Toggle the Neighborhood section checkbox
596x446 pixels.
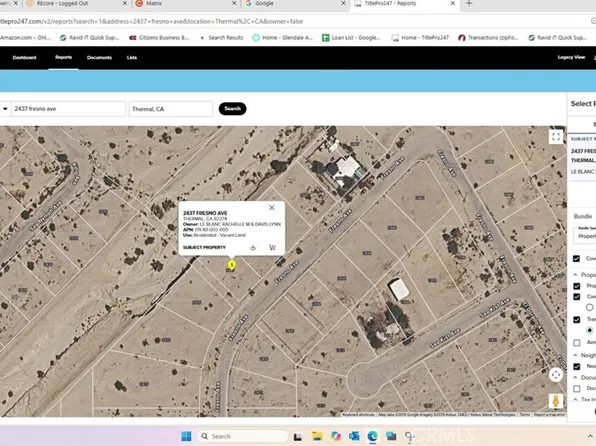577,367
